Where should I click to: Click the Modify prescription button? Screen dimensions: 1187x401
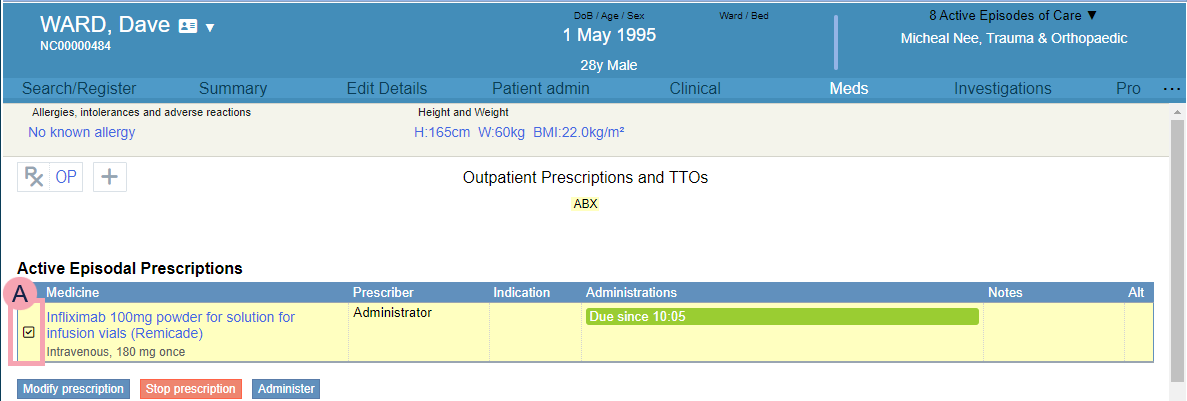tap(73, 389)
